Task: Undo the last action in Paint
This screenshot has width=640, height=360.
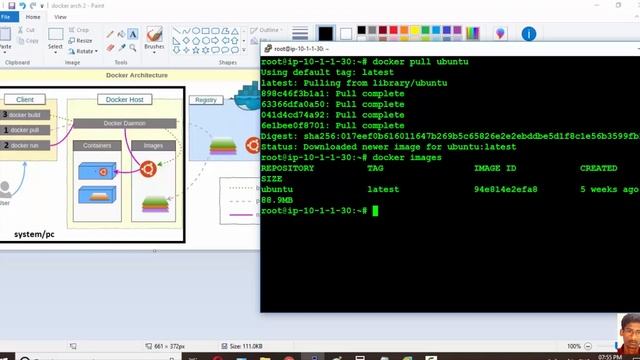Action: [x=22, y=6]
